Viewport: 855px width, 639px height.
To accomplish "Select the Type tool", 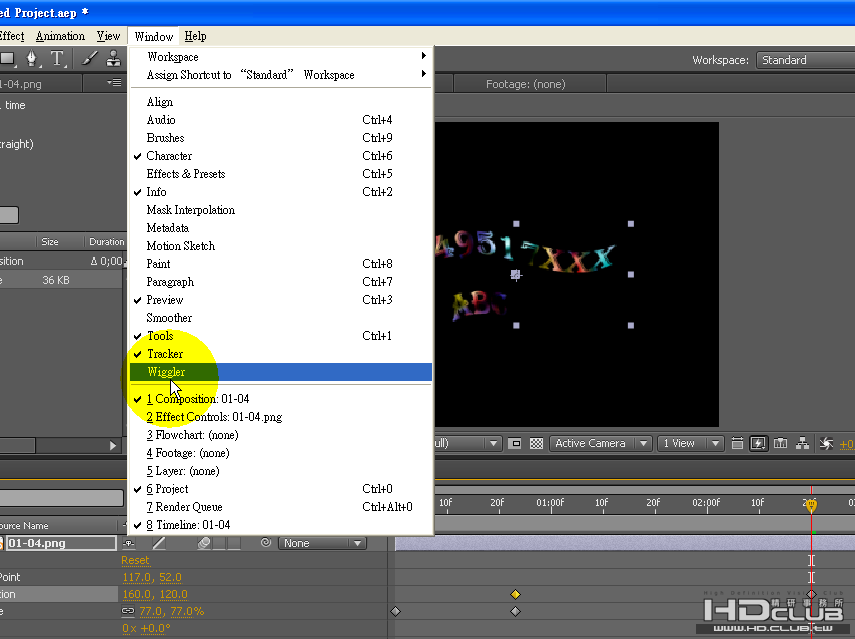I will [58, 58].
